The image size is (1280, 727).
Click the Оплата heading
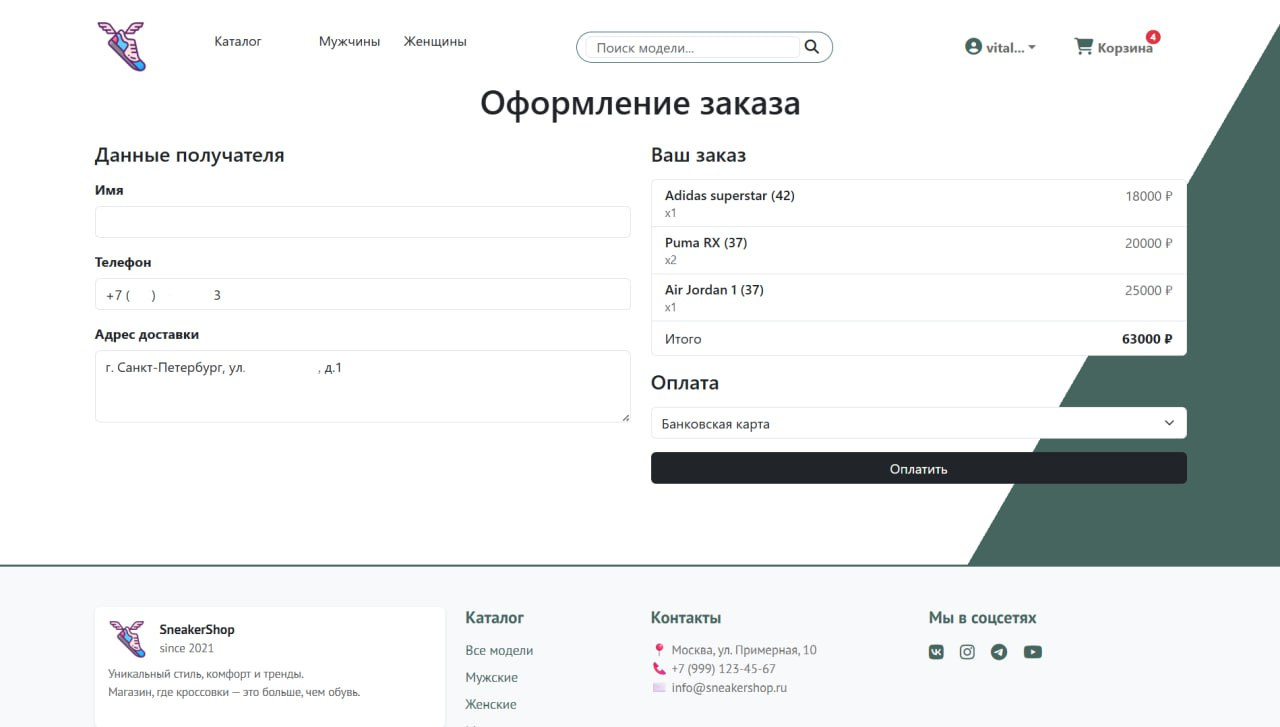tap(685, 383)
